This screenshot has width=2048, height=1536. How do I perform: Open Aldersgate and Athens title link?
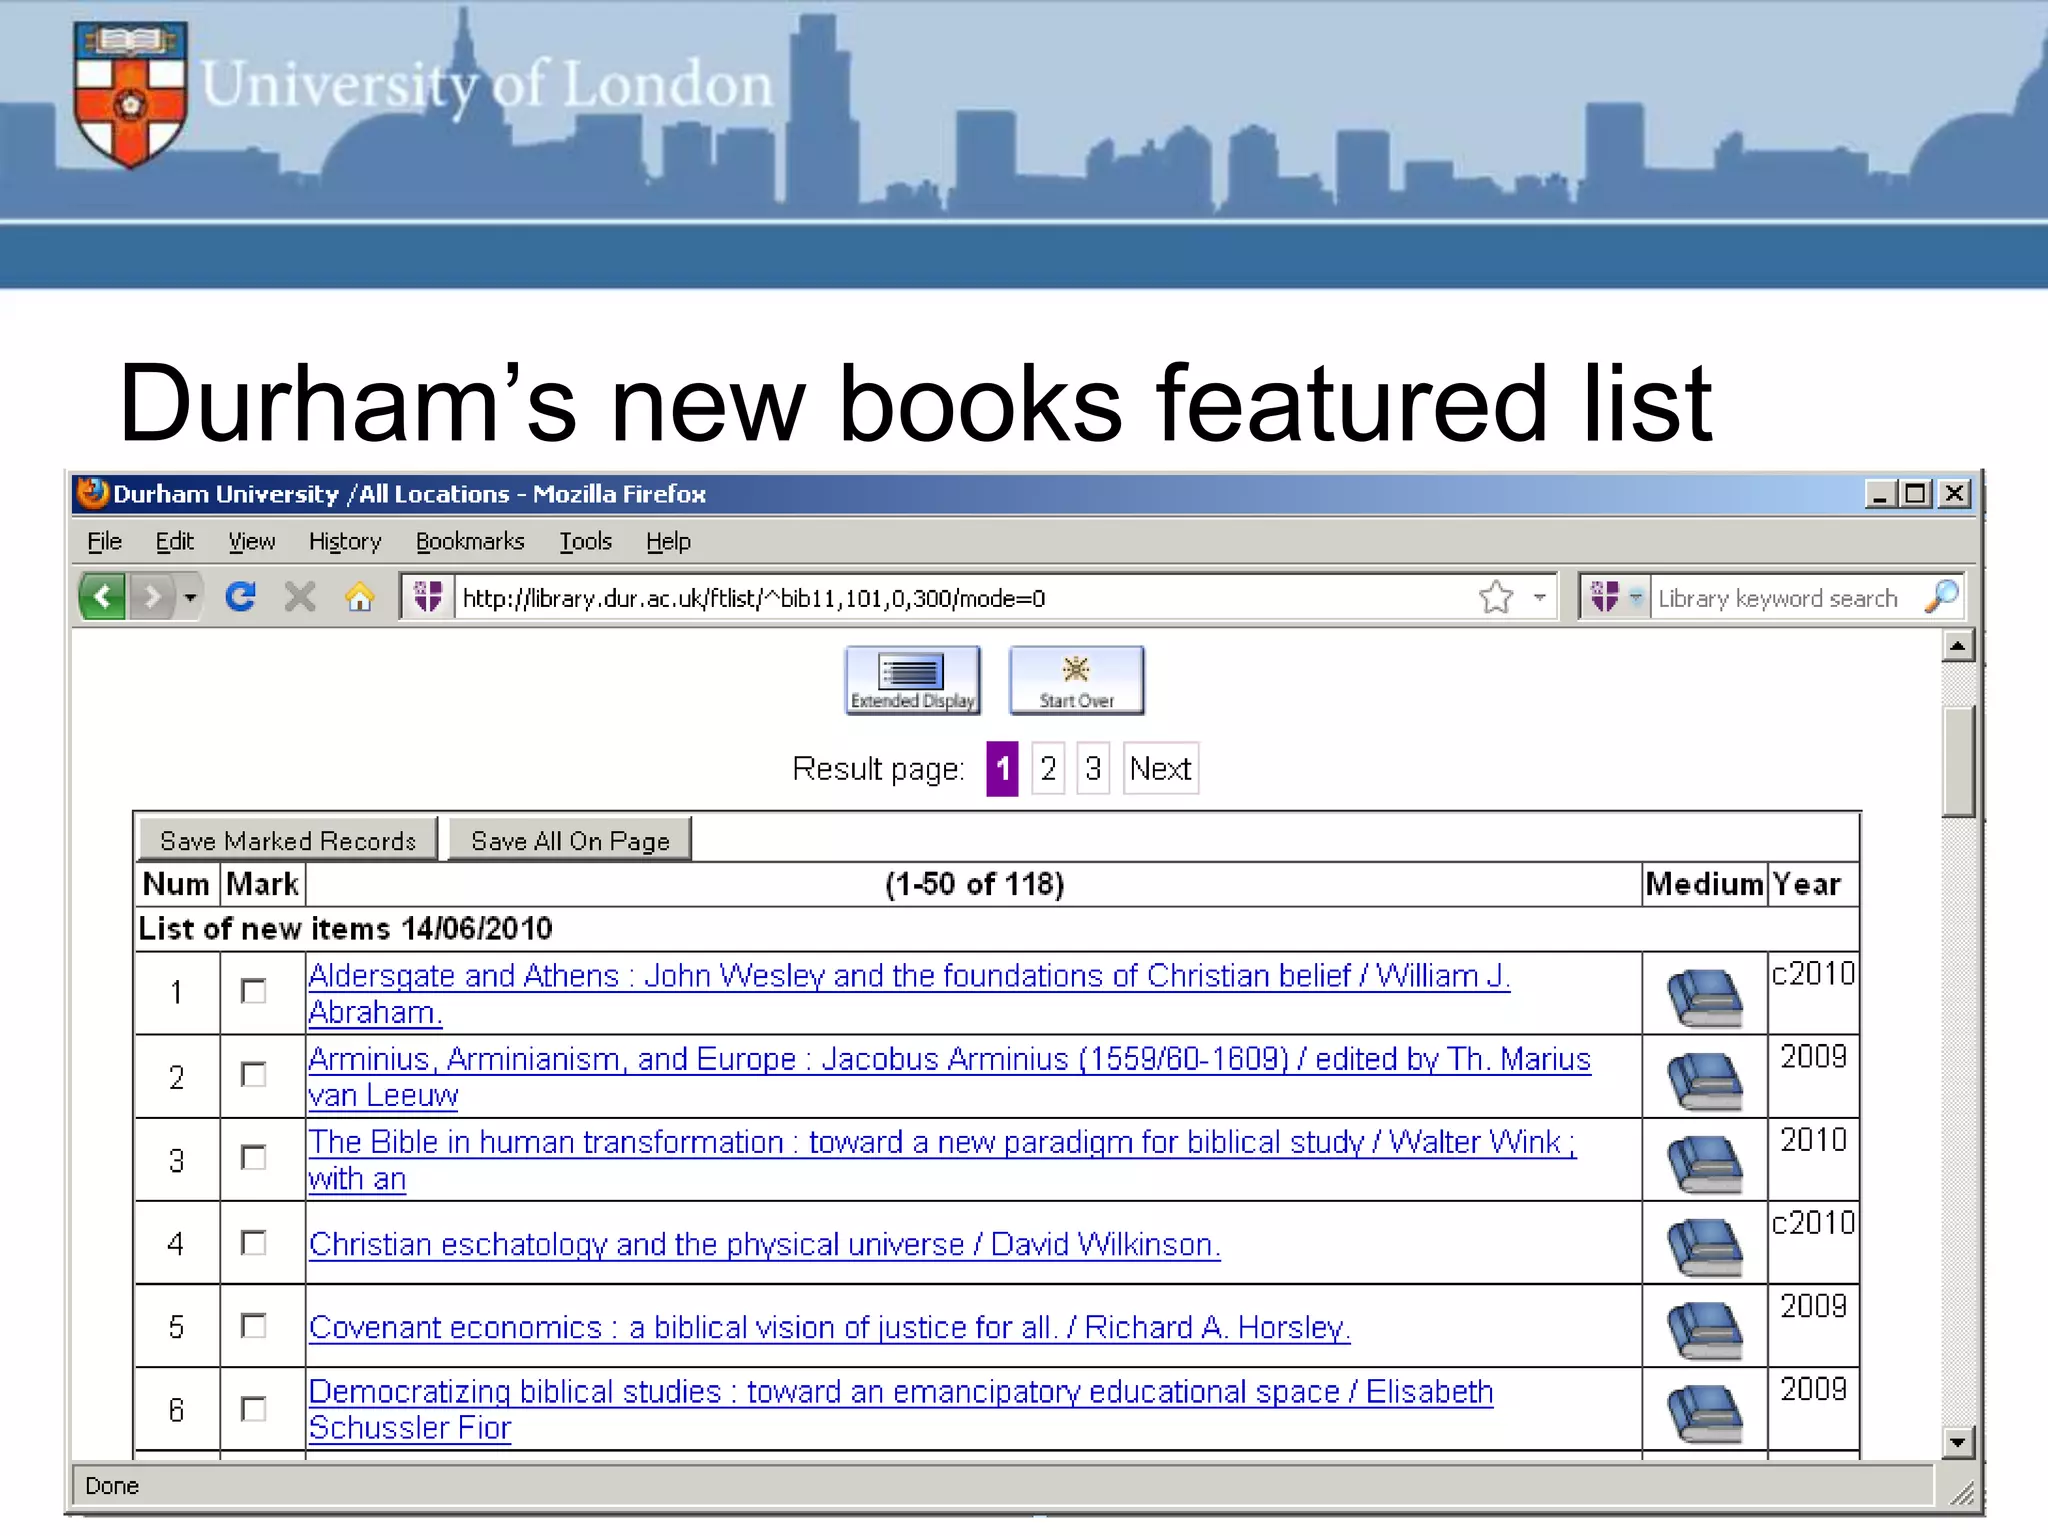[909, 993]
